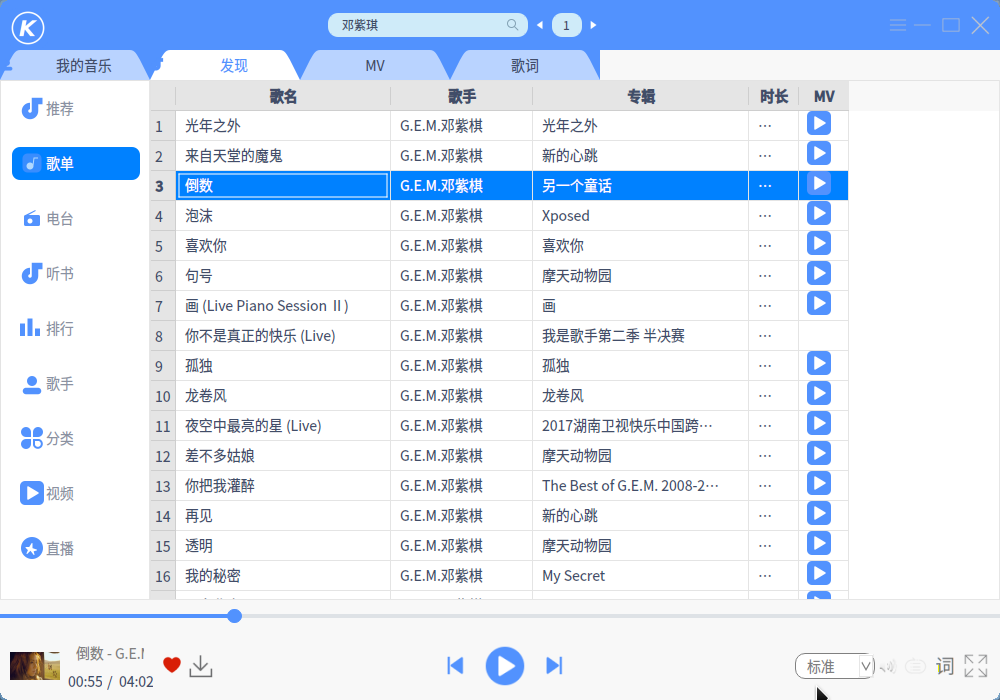Open 分类 category section
Image resolution: width=1000 pixels, height=700 pixels.
(48, 439)
